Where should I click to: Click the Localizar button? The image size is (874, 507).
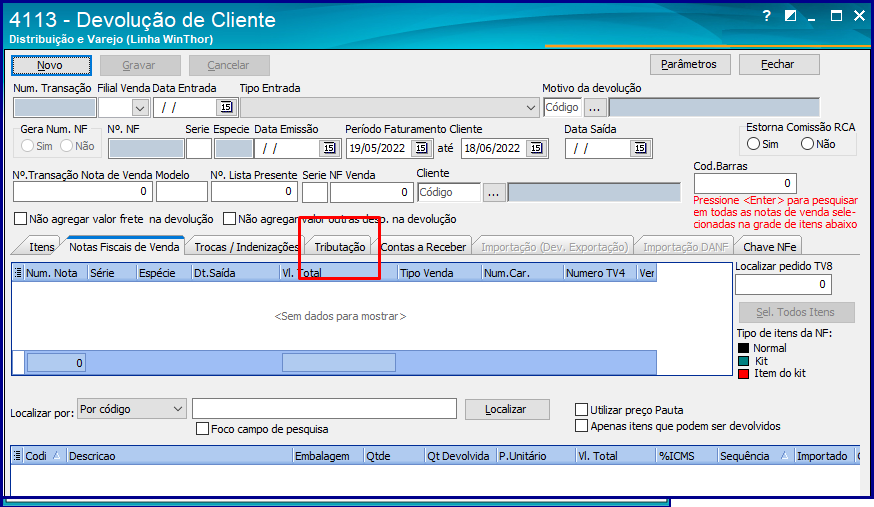click(507, 410)
